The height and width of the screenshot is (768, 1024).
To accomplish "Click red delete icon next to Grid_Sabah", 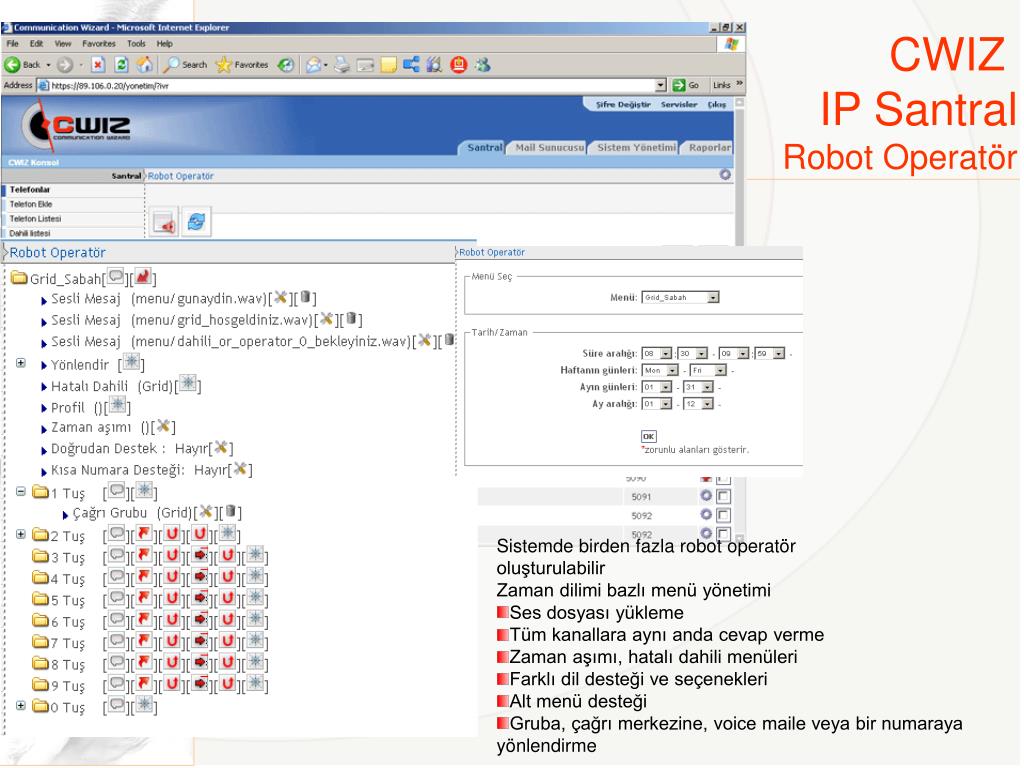I will pos(143,277).
